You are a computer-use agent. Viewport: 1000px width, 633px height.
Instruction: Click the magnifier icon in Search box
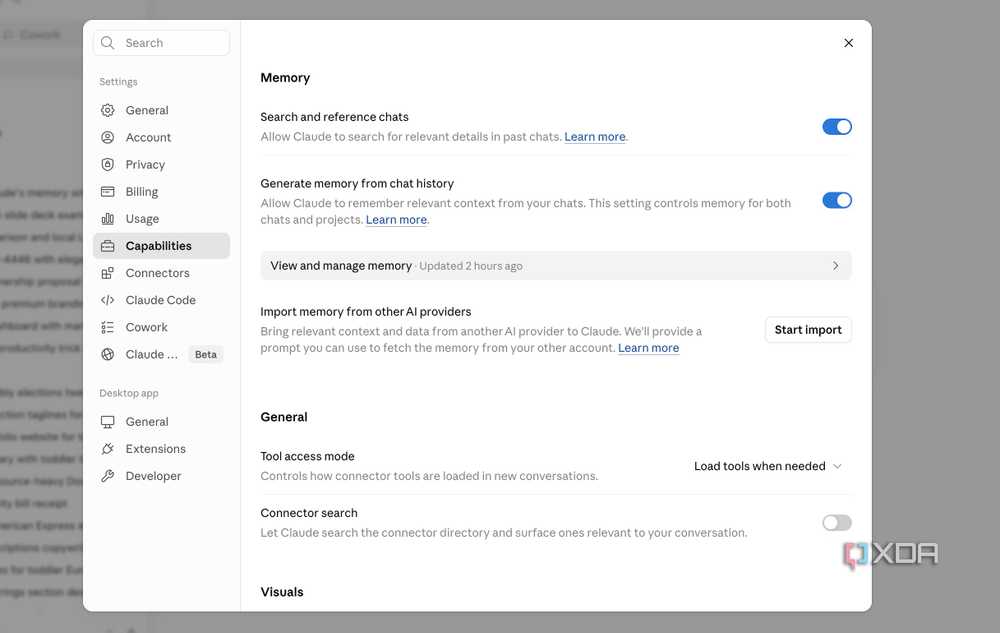108,43
